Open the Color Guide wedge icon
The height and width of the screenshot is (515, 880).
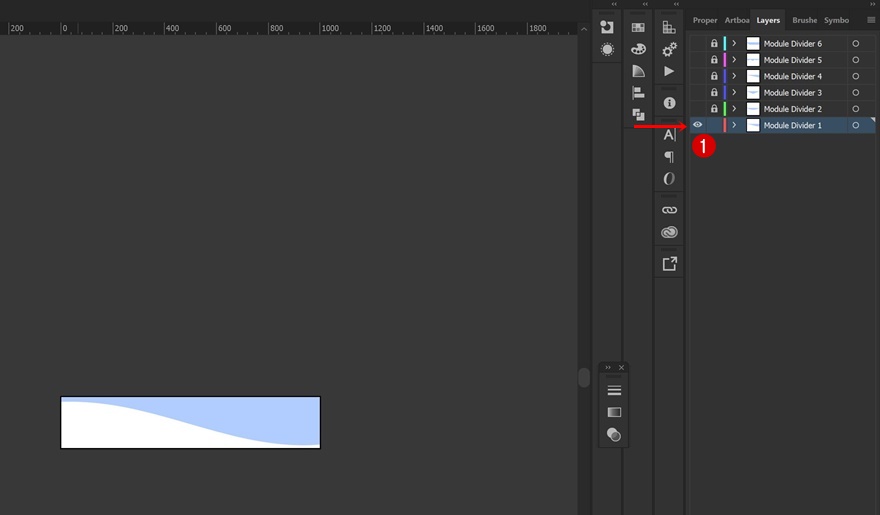pyautogui.click(x=638, y=71)
